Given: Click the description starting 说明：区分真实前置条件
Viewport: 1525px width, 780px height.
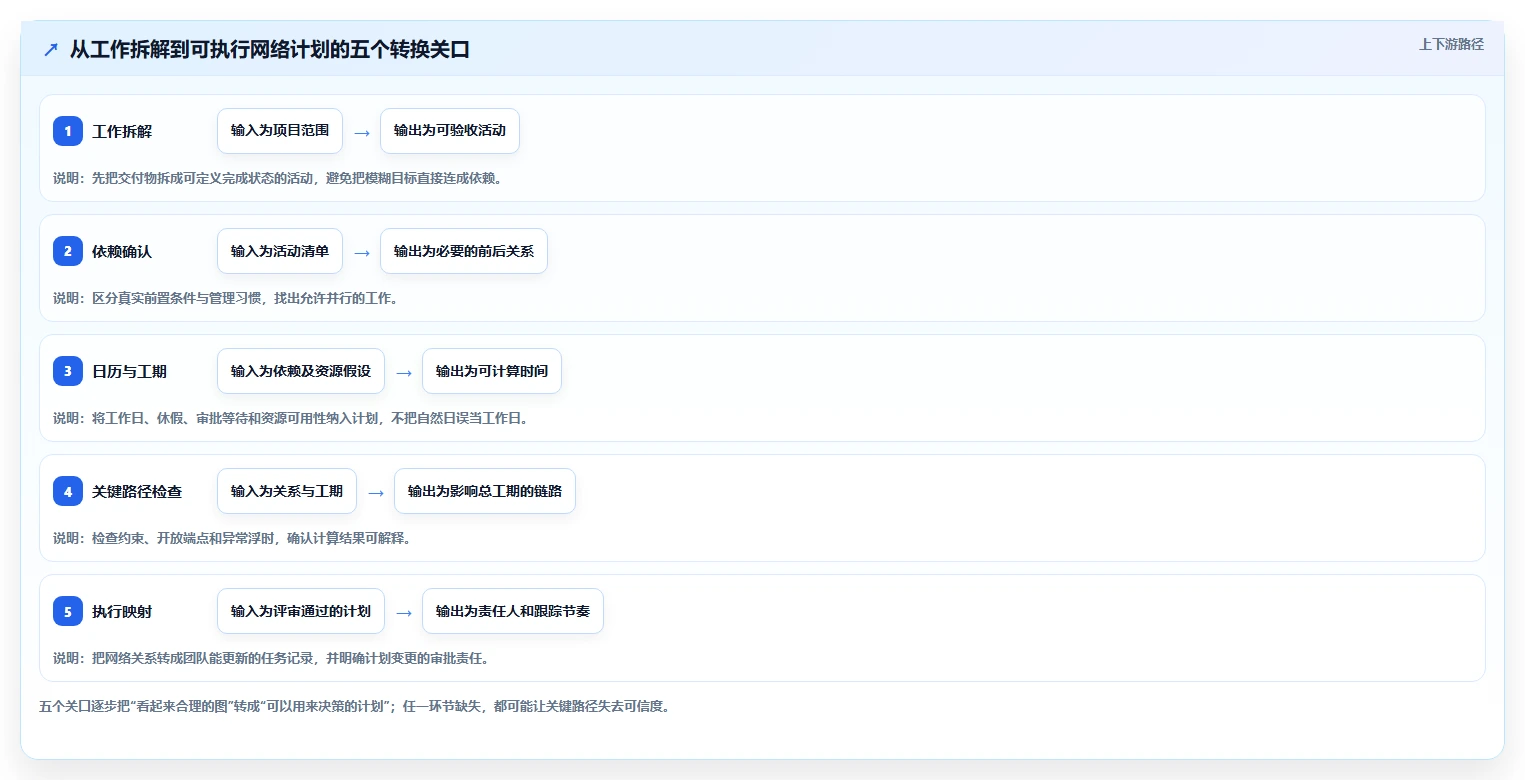Looking at the screenshot, I should tap(225, 298).
